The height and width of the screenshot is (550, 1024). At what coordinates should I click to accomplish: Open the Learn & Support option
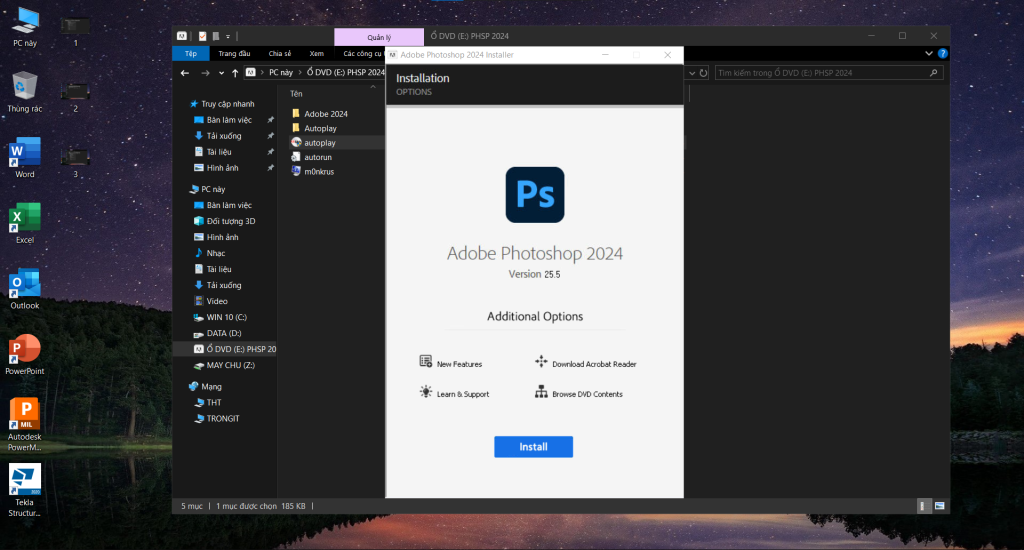pos(454,393)
